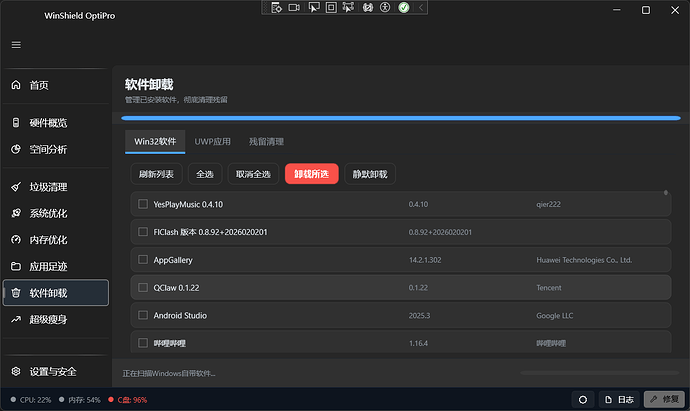Click the Android Studio name text
The image size is (690, 411).
point(180,316)
